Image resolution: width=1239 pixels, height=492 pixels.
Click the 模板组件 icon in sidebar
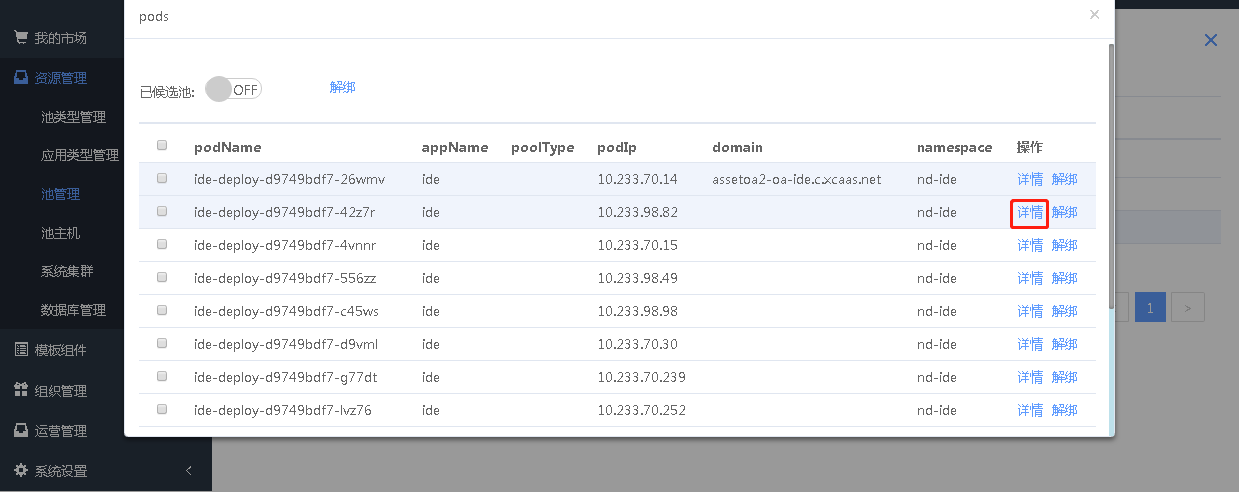tap(20, 350)
